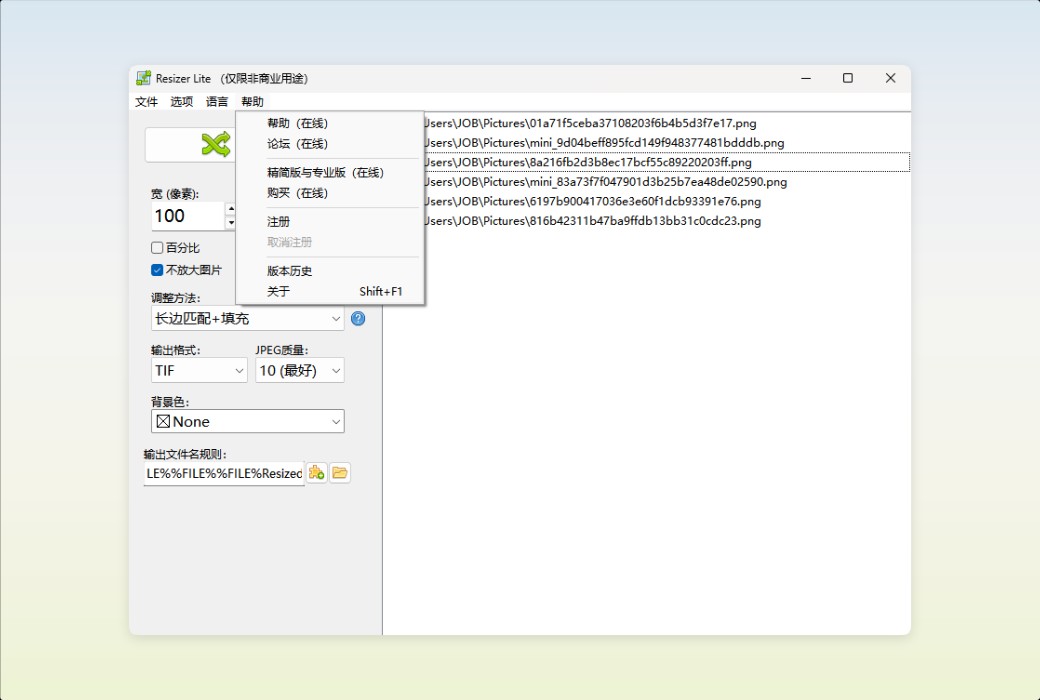Open the 背景色 None background color picker
This screenshot has height=700, width=1040.
(x=247, y=421)
